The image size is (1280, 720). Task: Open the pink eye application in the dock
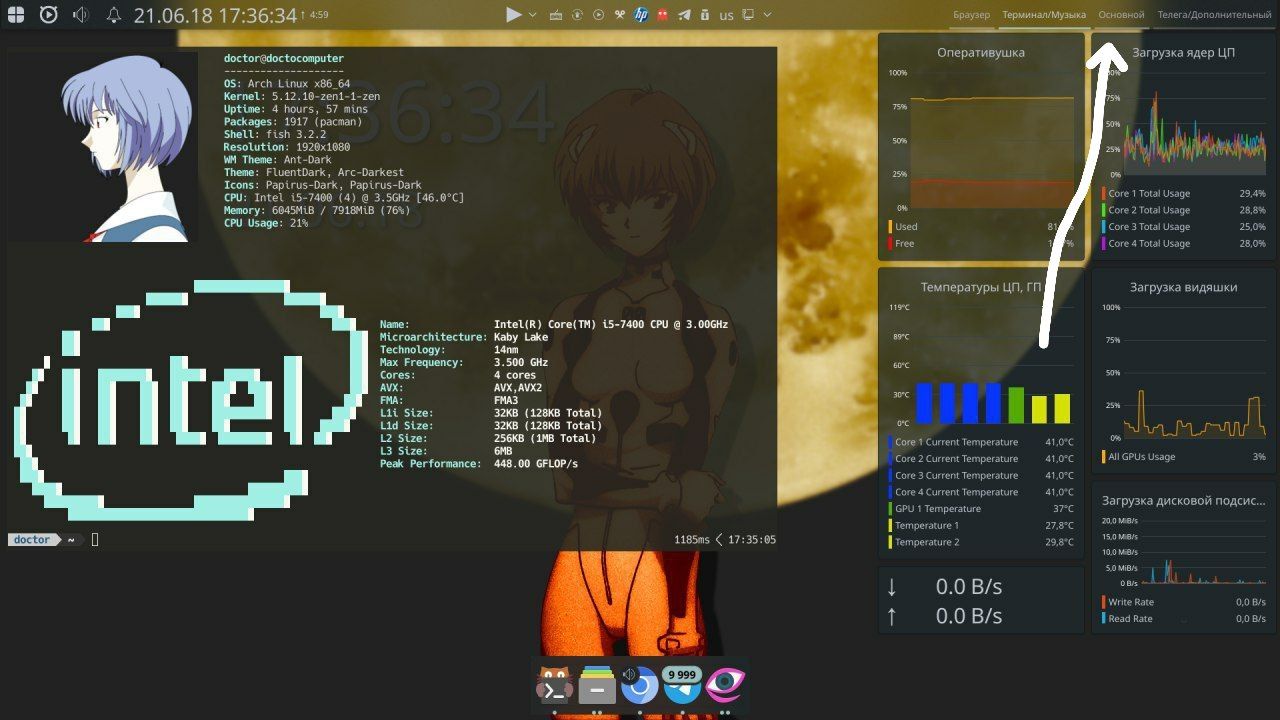(x=725, y=686)
